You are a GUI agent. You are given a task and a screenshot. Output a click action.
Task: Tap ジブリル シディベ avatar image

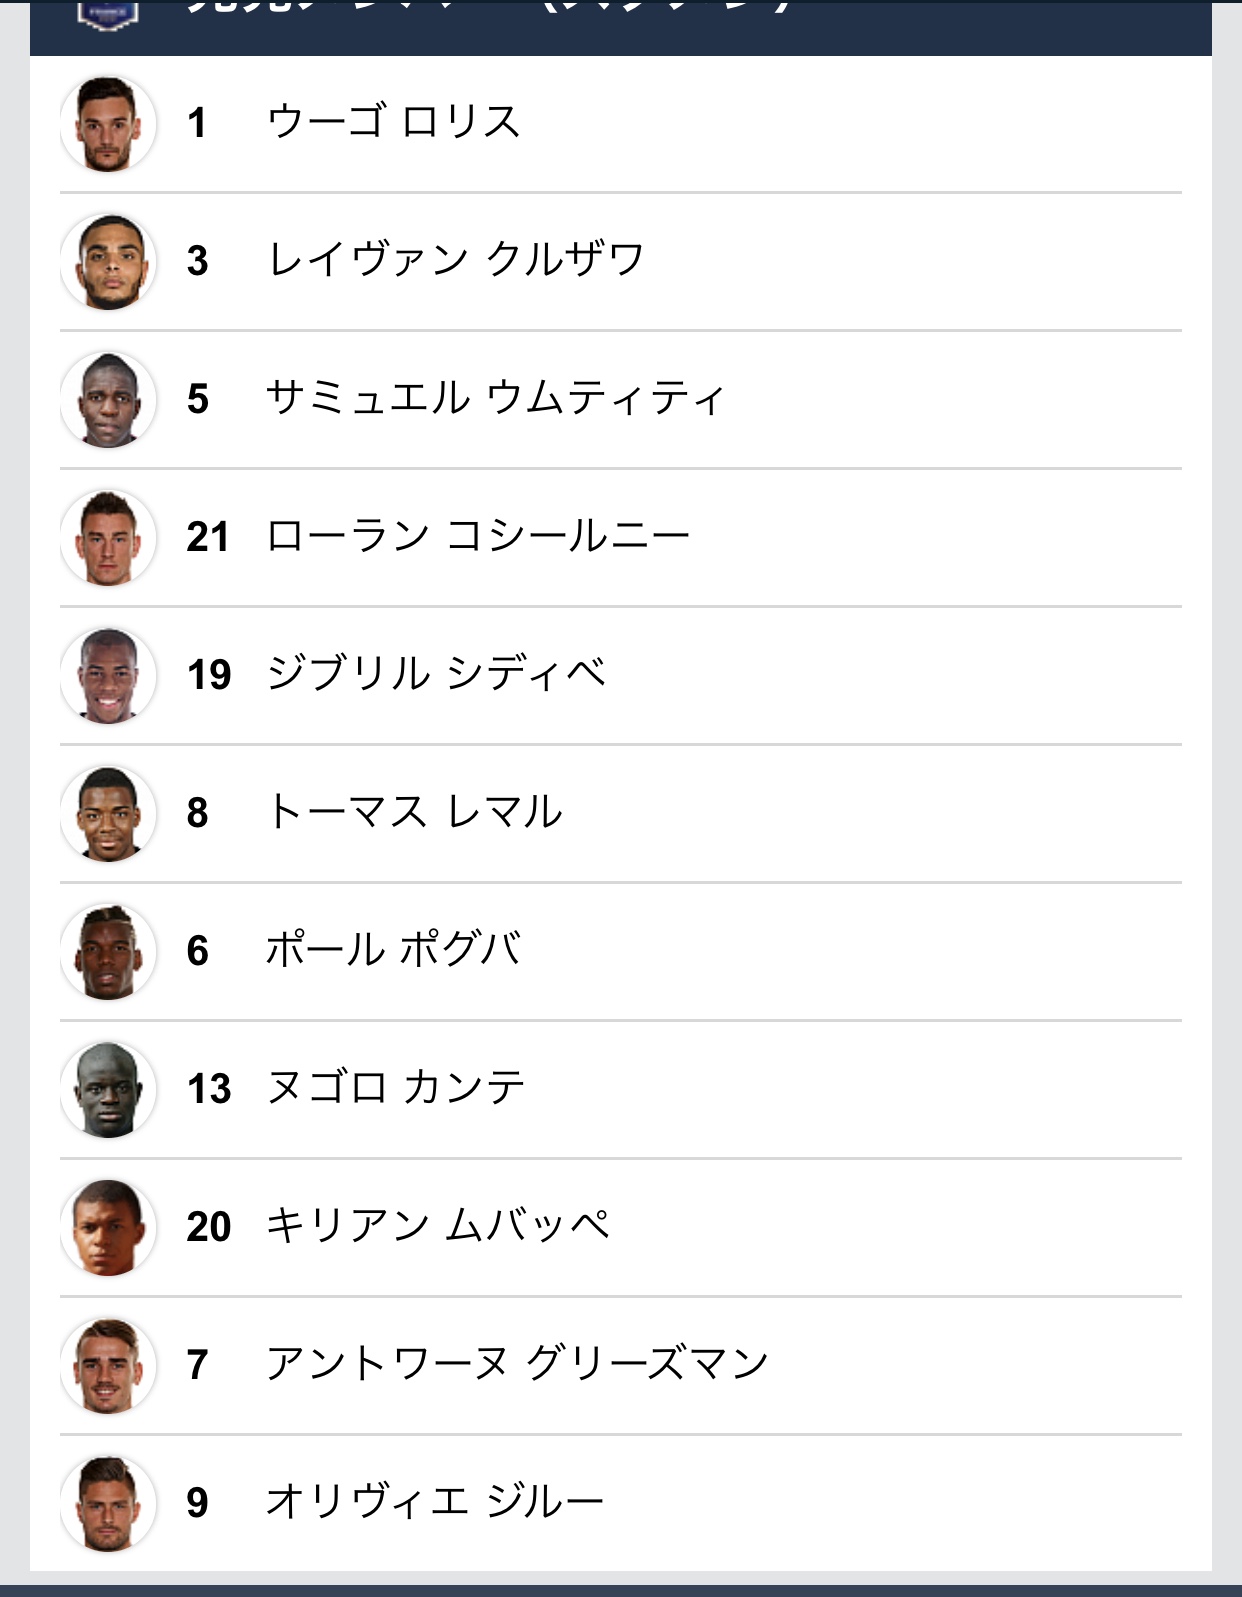point(108,676)
